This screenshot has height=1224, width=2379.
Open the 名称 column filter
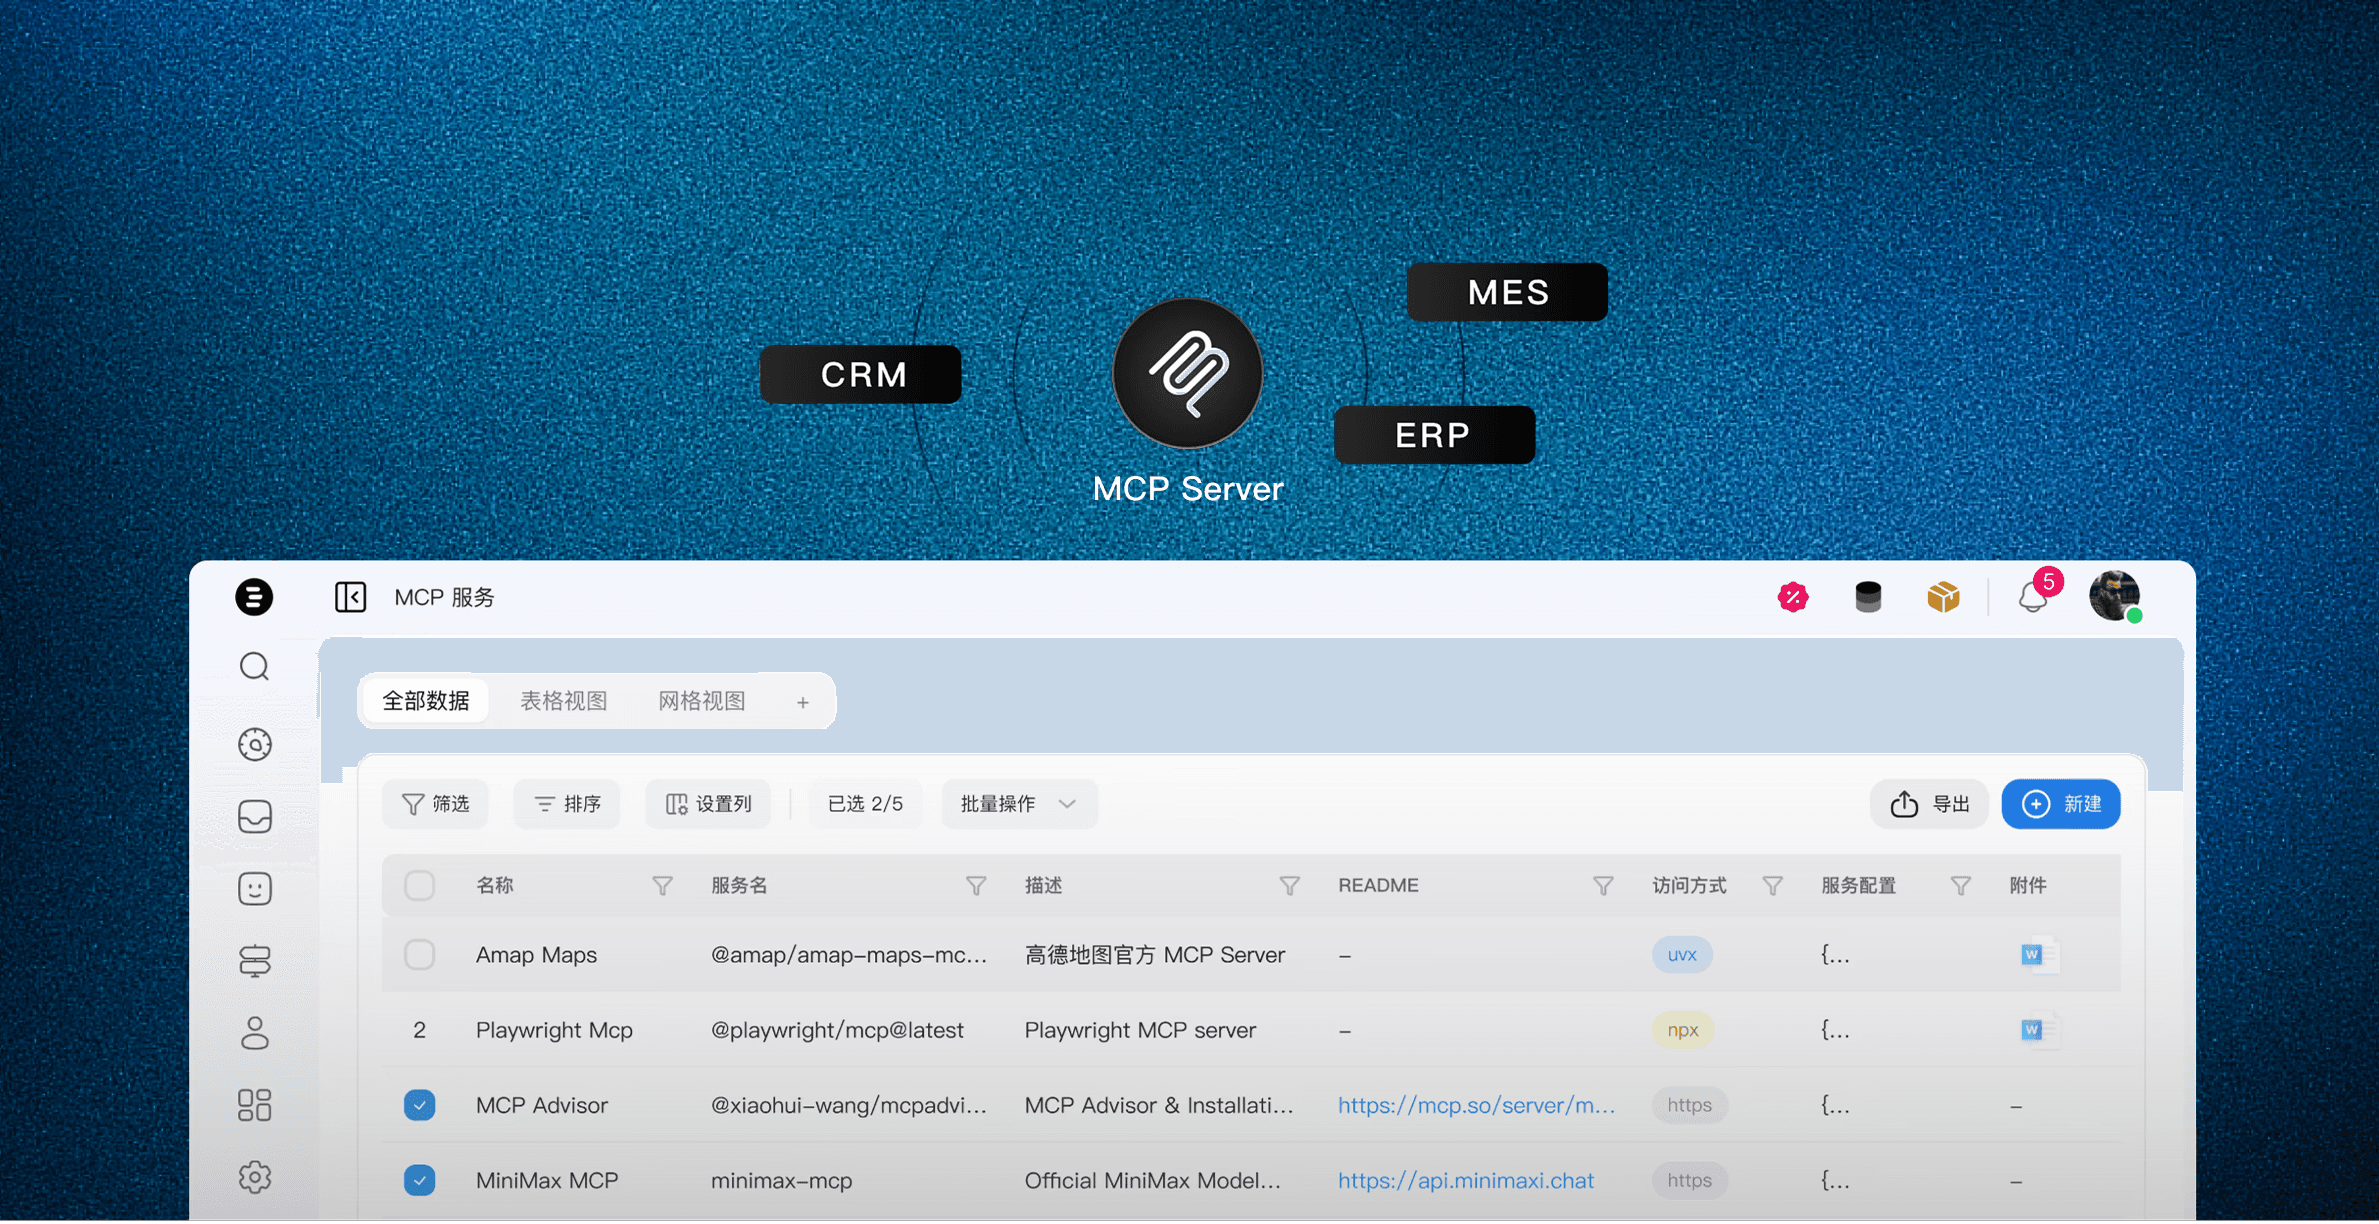pyautogui.click(x=662, y=885)
